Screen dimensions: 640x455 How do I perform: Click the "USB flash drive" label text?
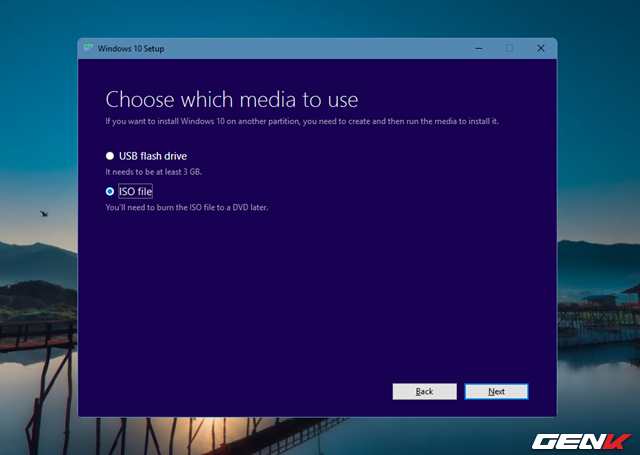[153, 156]
